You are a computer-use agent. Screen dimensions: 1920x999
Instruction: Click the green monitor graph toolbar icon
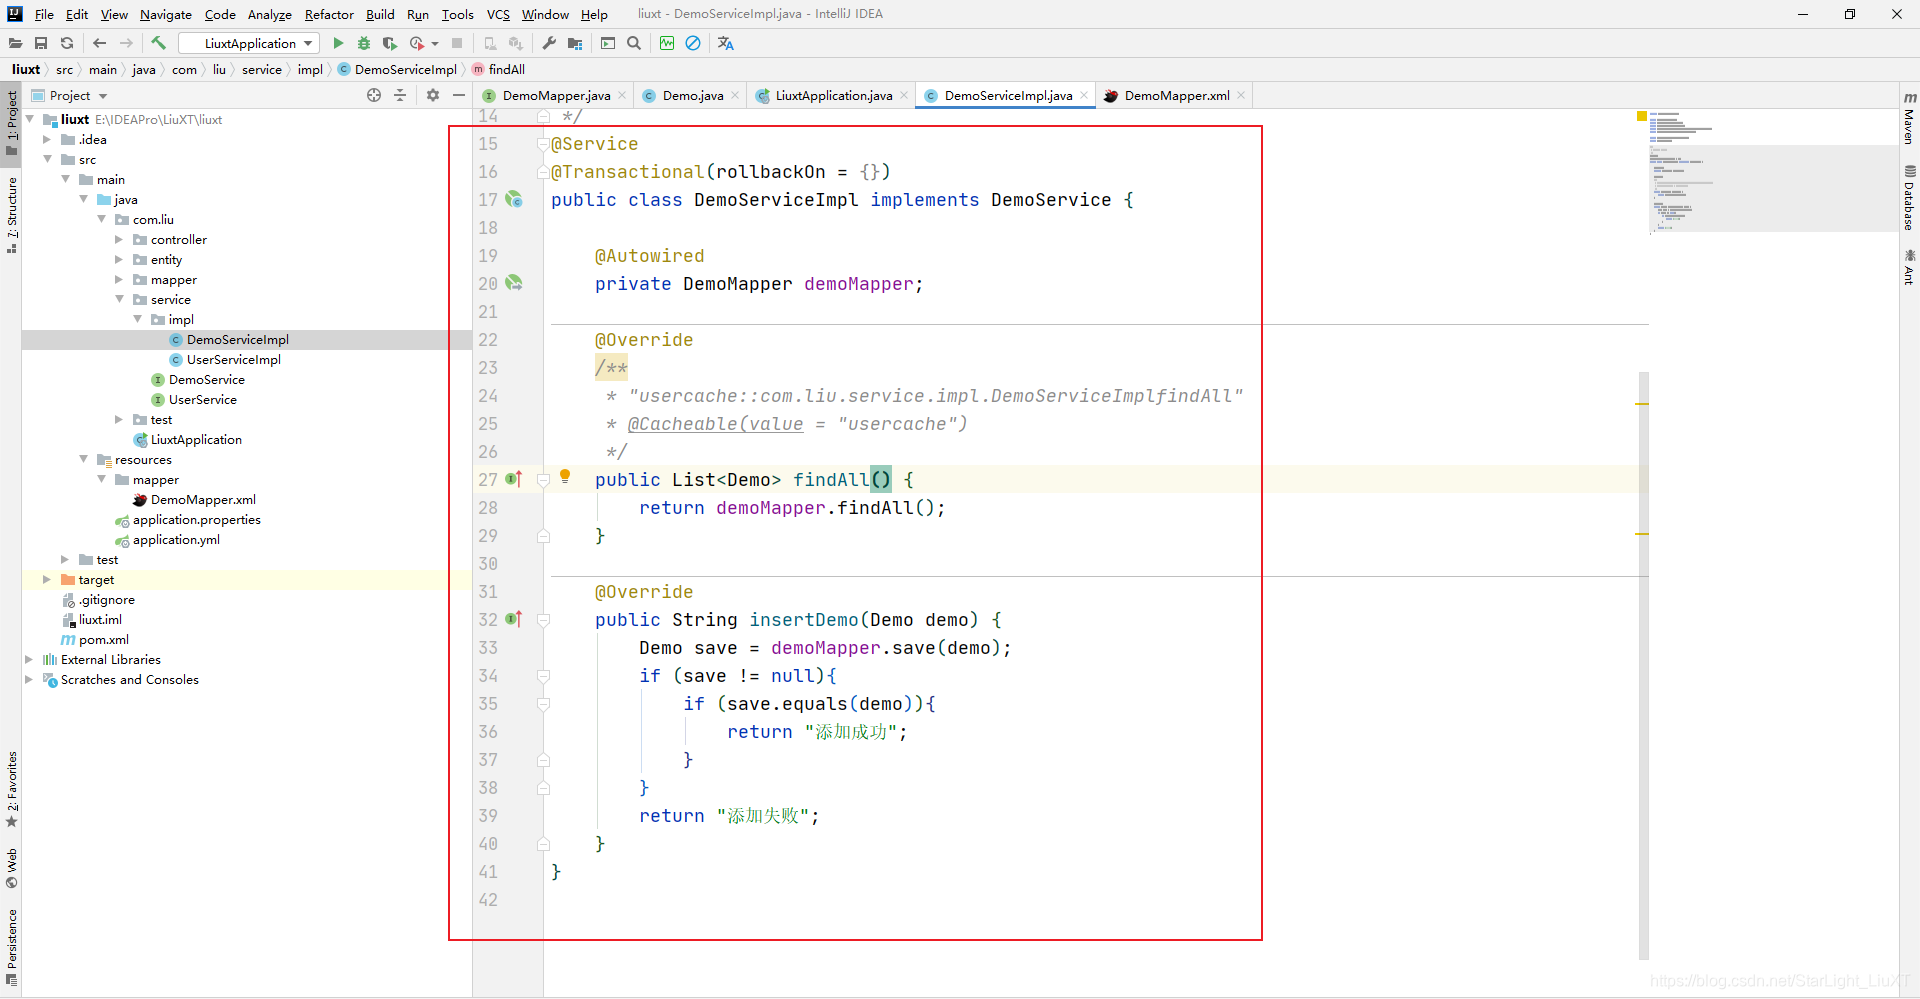tap(667, 43)
